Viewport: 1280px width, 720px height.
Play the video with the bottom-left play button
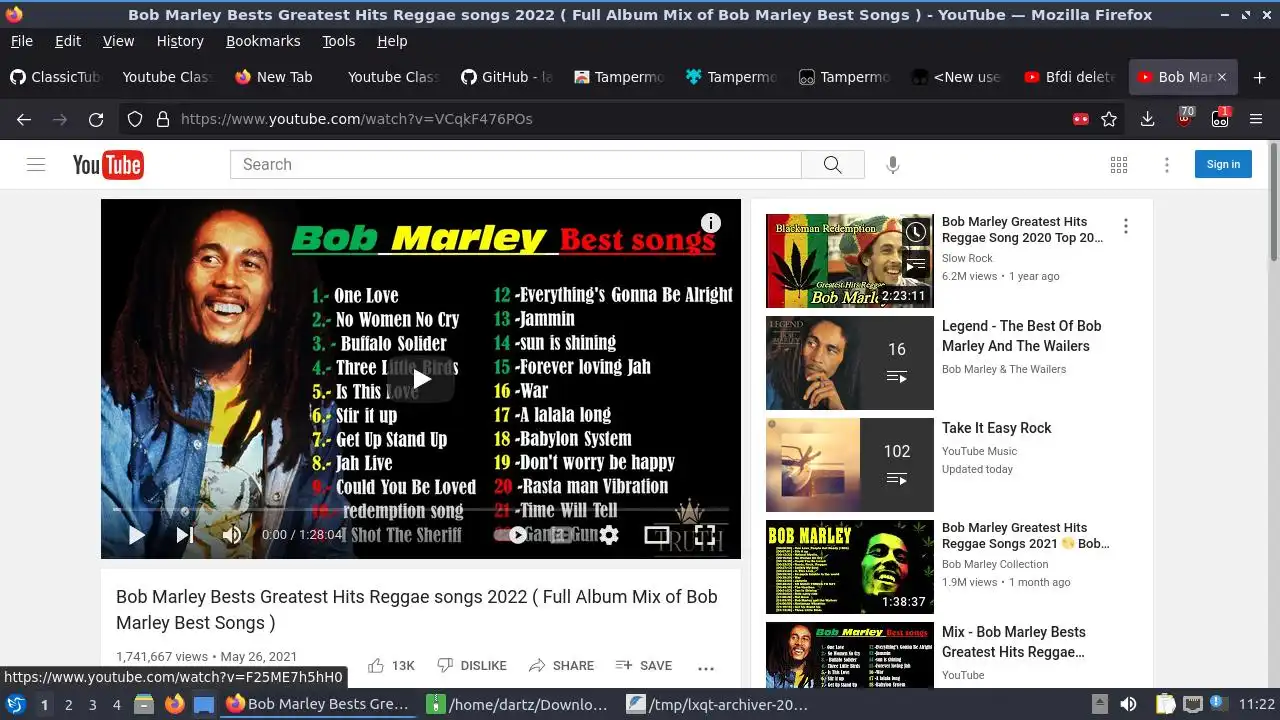click(136, 535)
